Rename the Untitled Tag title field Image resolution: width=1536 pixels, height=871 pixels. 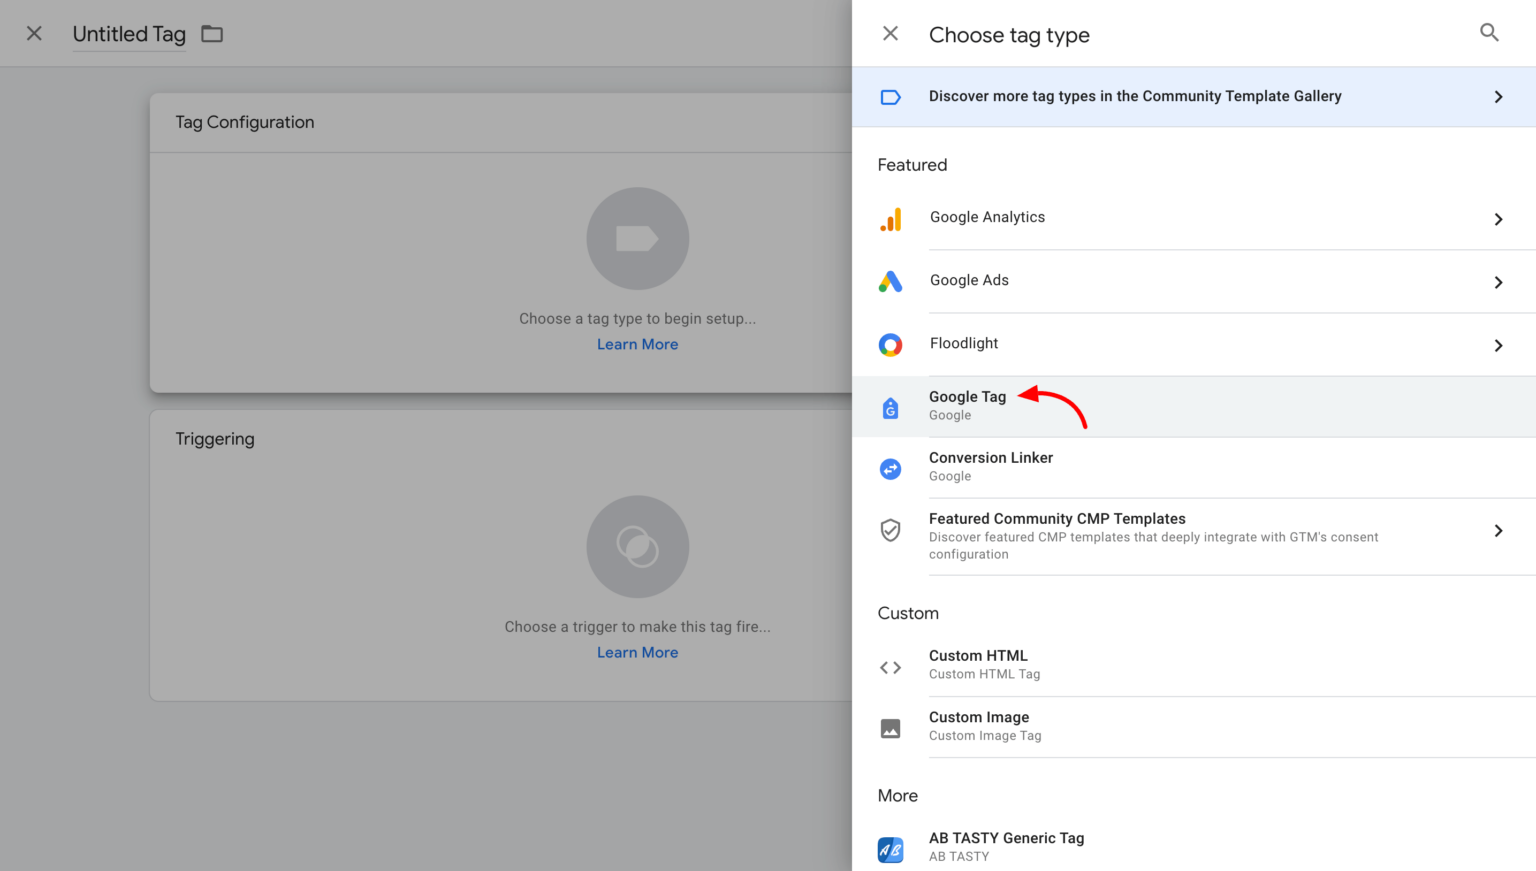click(128, 33)
